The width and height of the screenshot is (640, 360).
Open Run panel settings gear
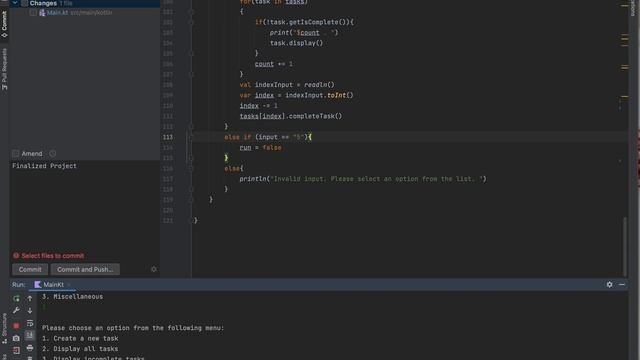click(609, 284)
